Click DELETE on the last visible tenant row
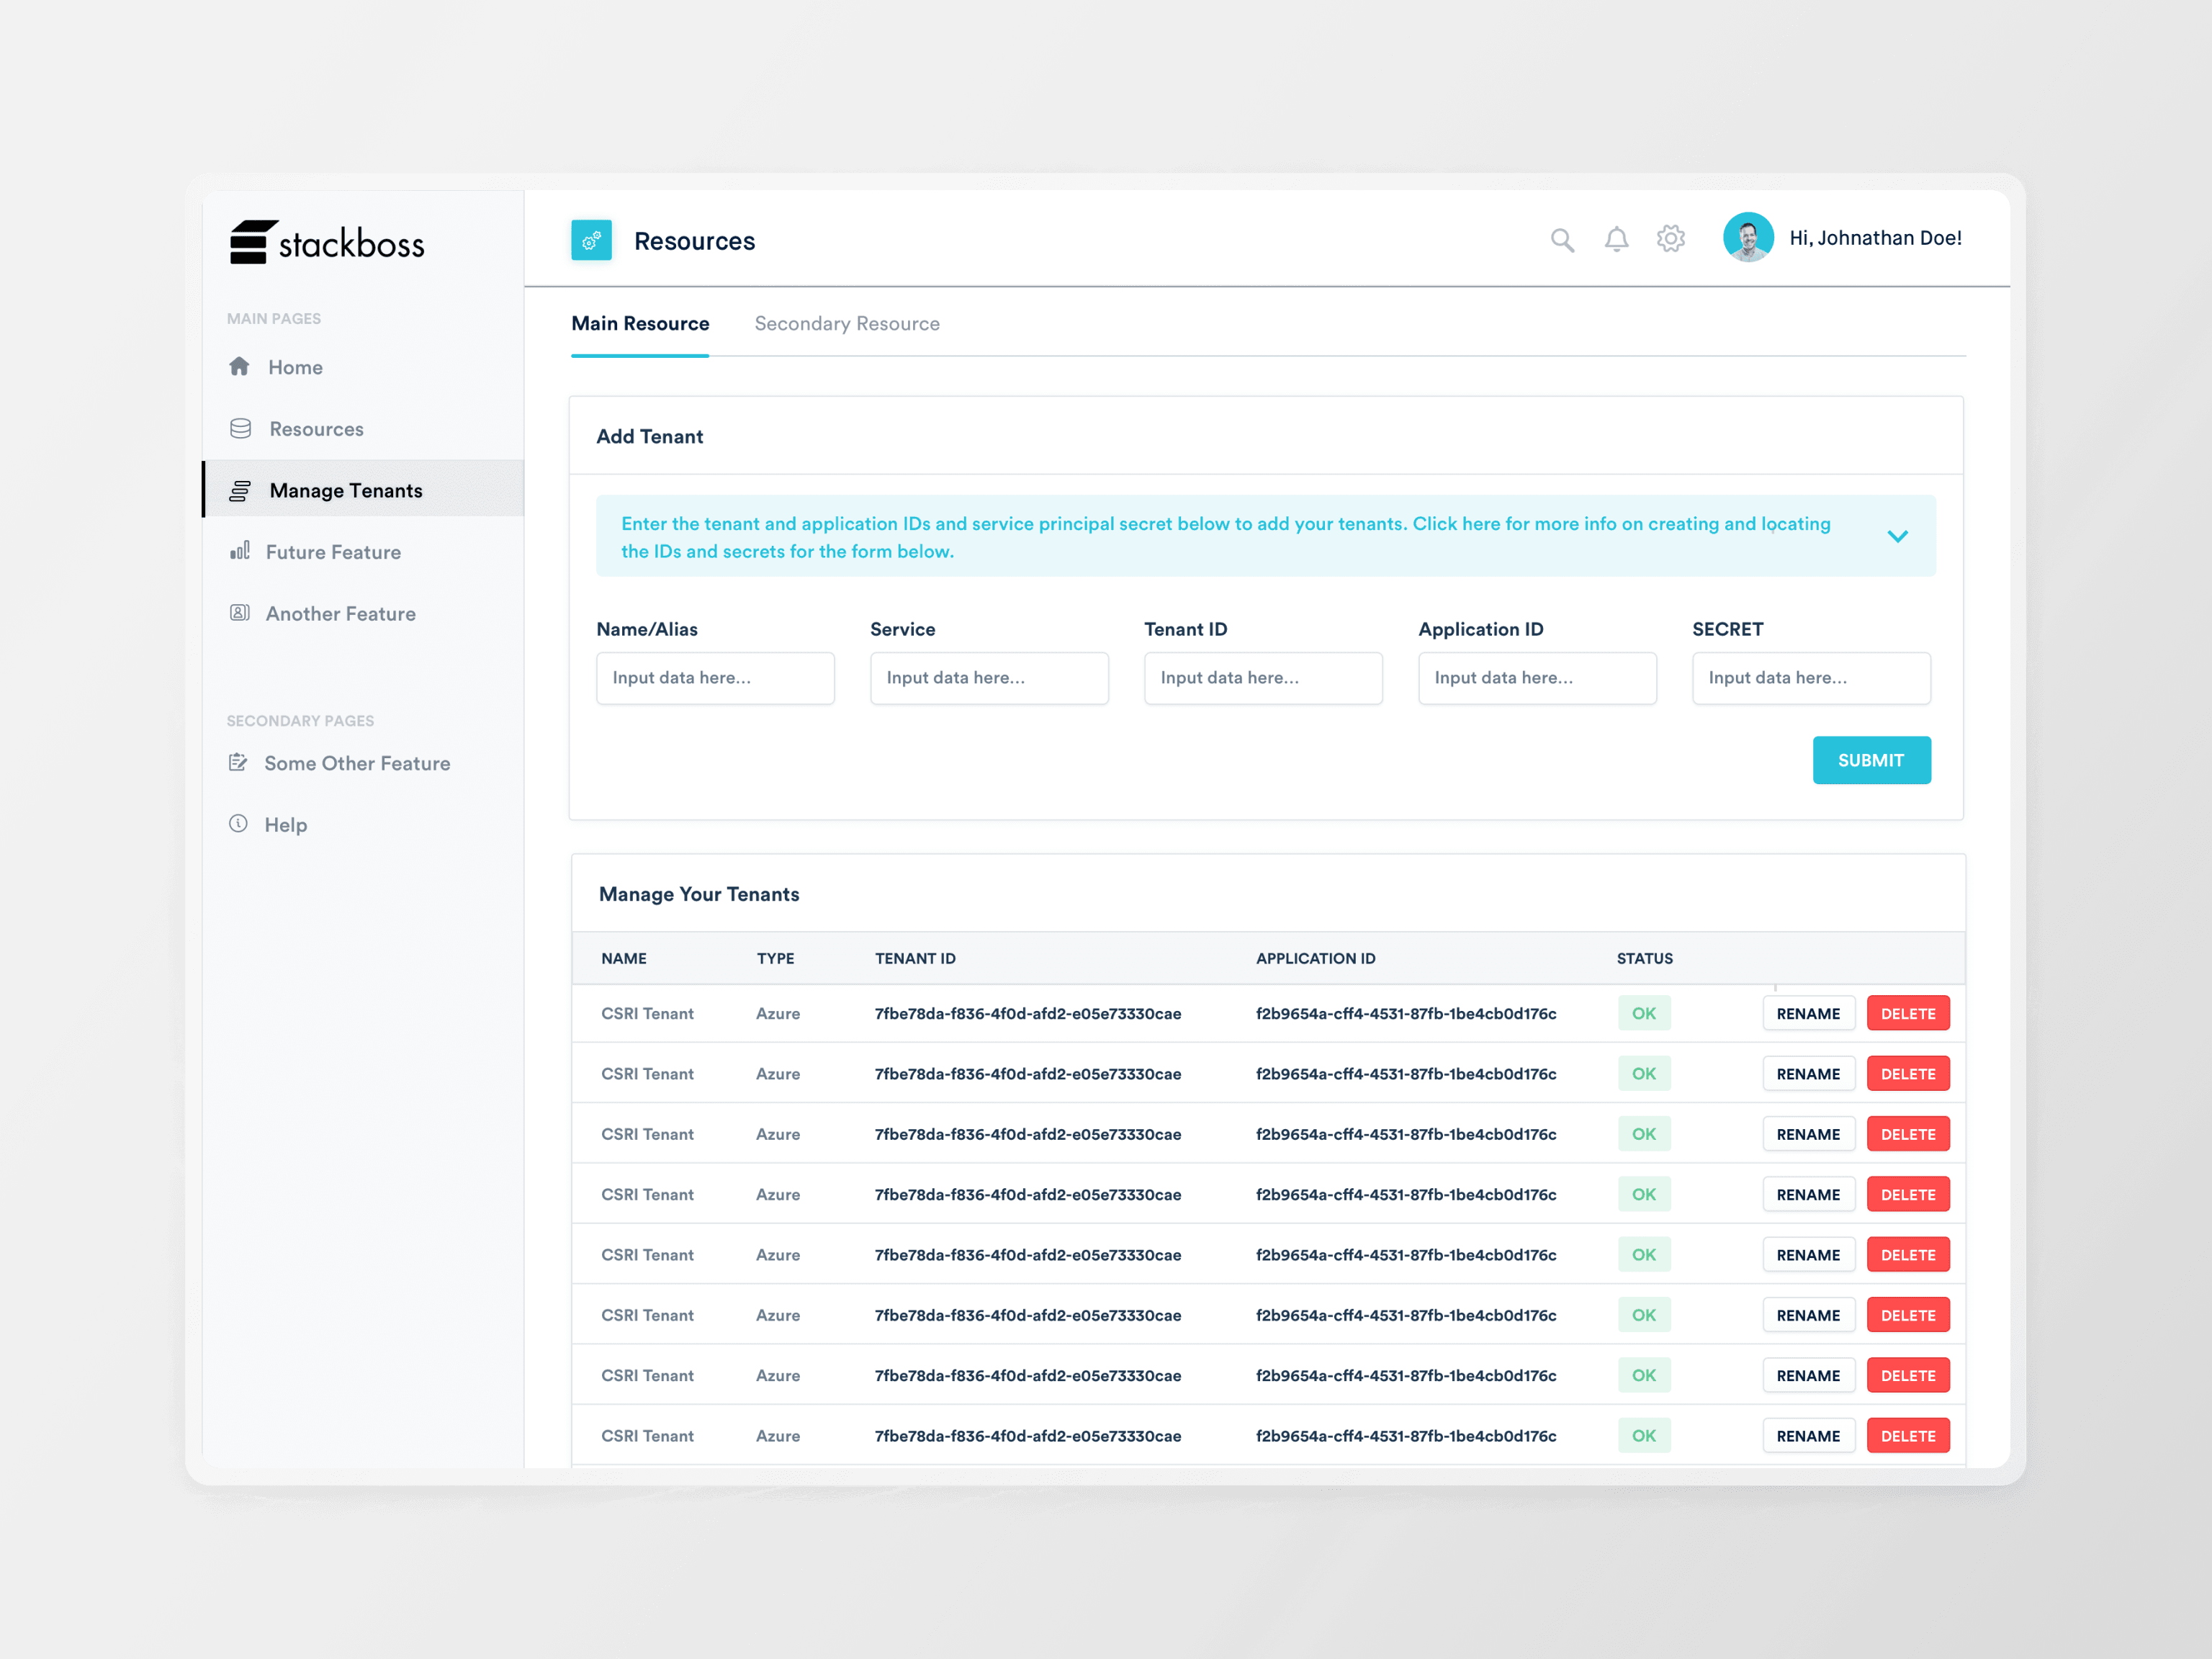The height and width of the screenshot is (1659, 2212). [1907, 1435]
